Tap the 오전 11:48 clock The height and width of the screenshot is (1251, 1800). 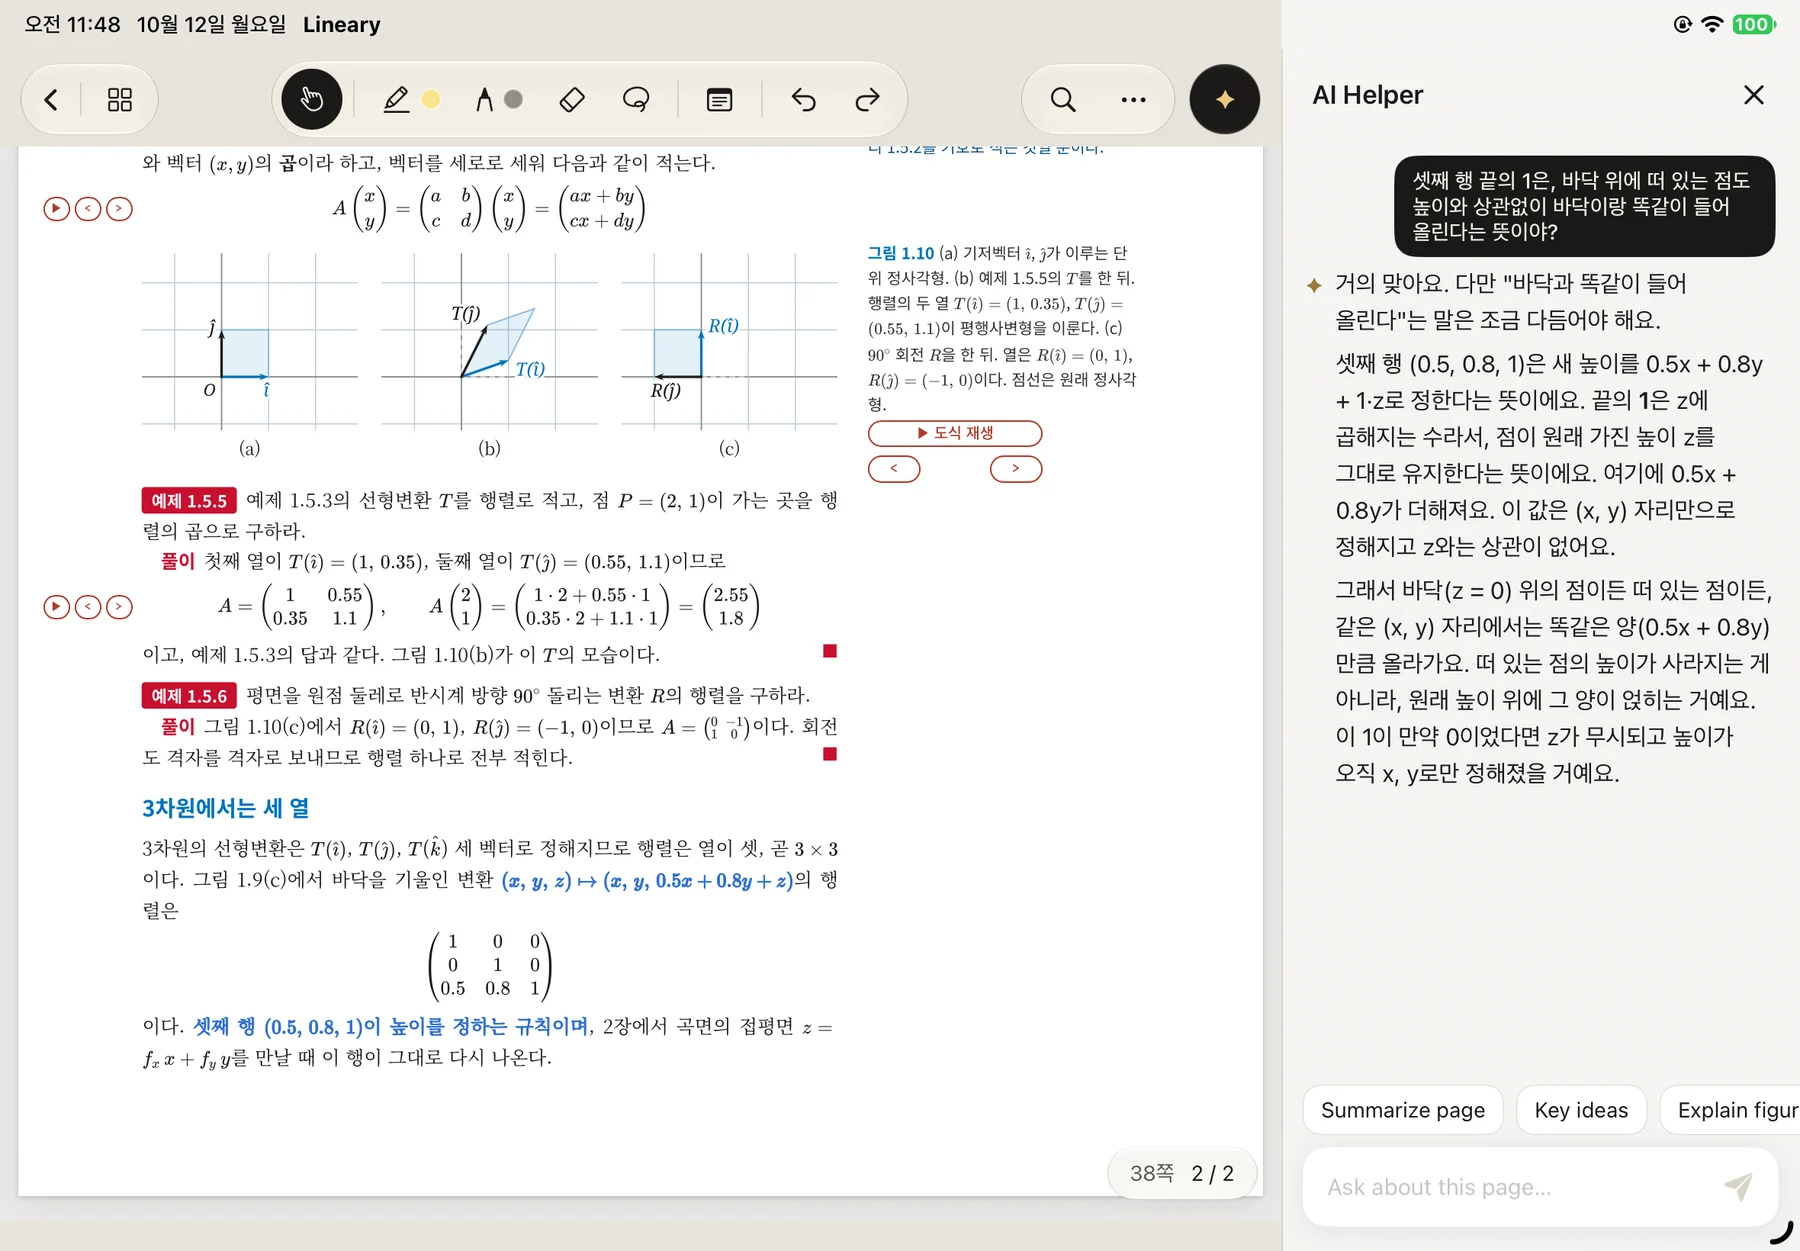[x=72, y=24]
